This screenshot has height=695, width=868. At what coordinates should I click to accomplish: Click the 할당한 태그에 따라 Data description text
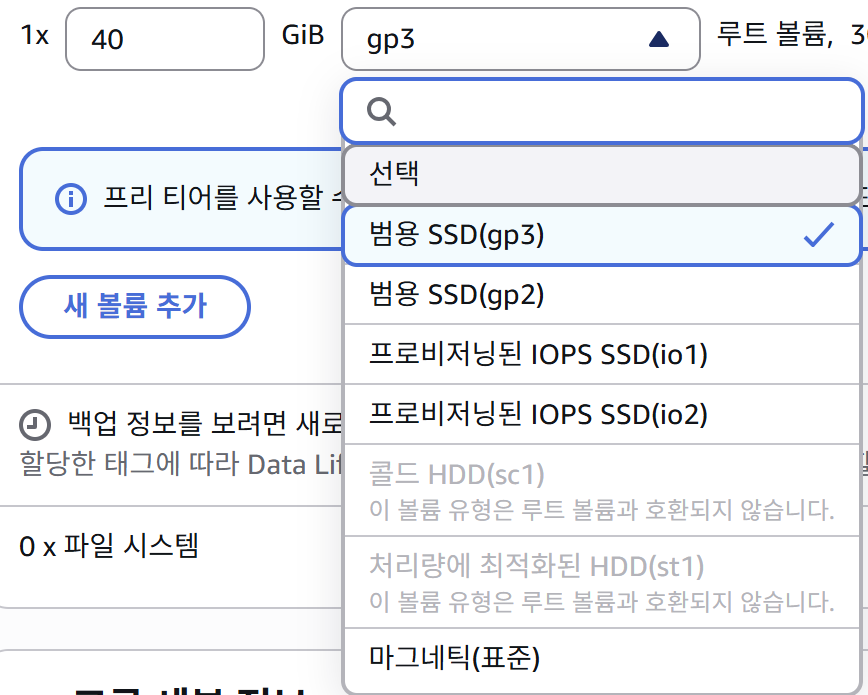click(x=181, y=464)
